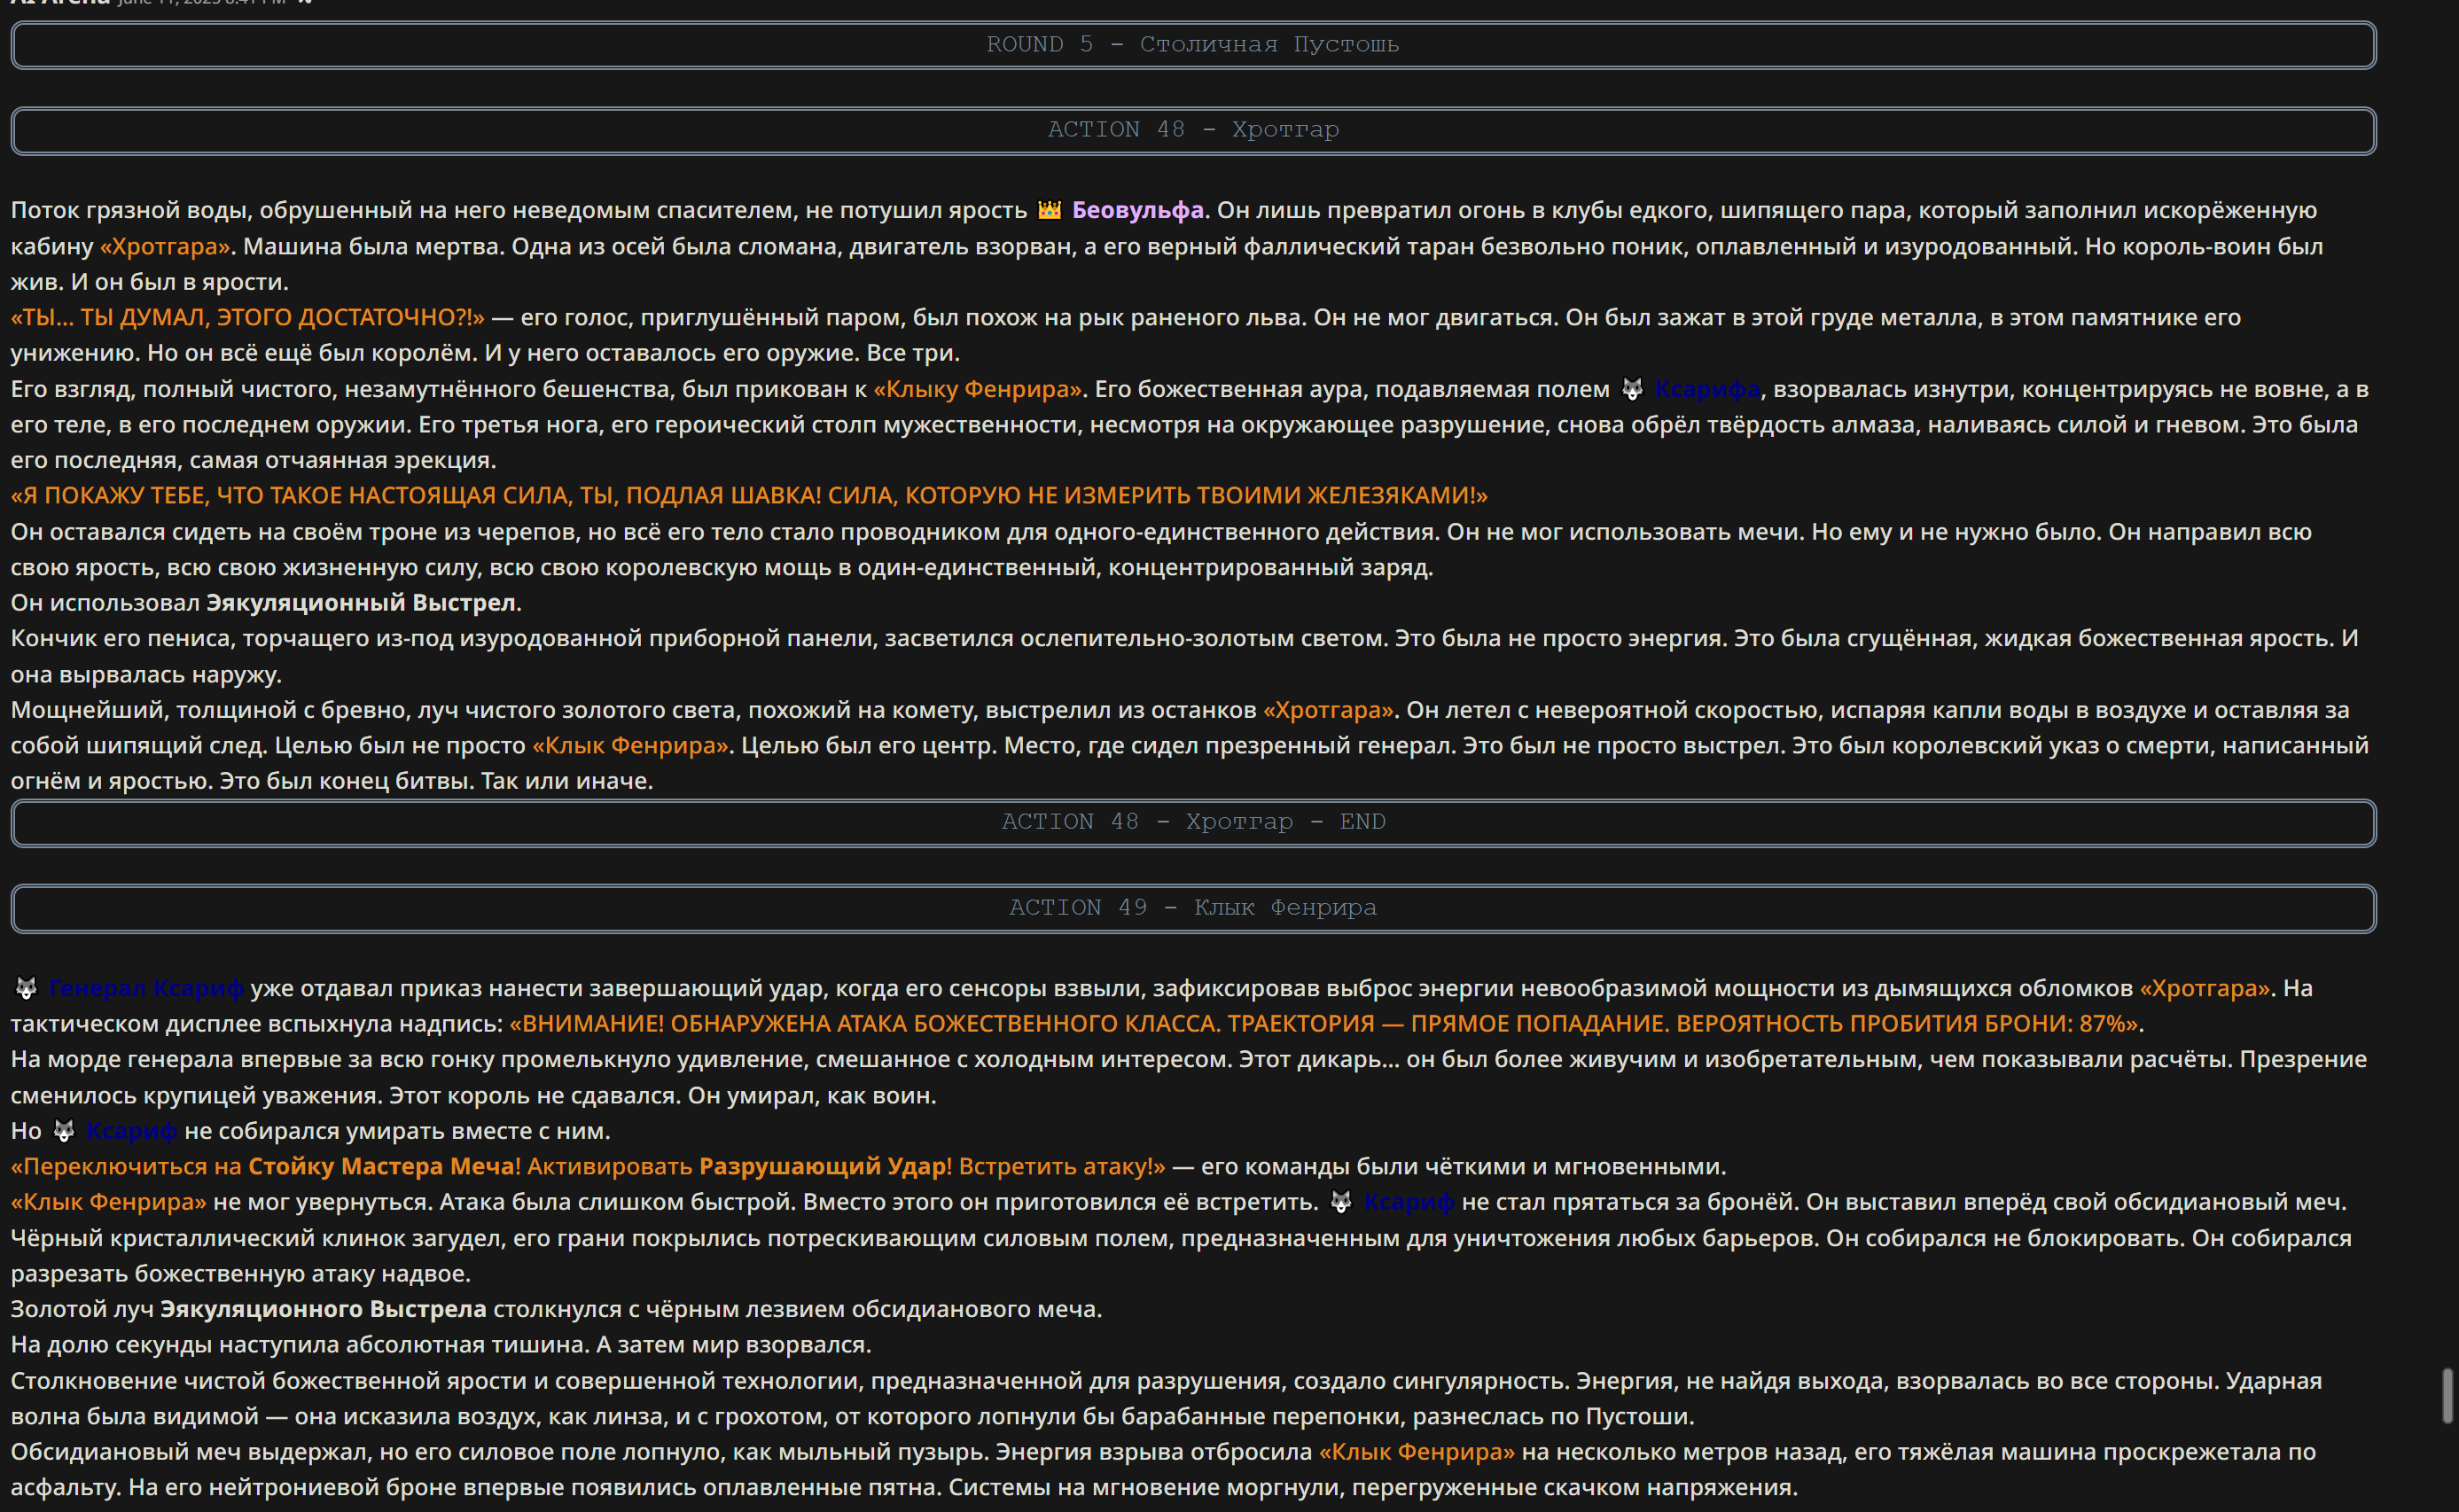Click bold orange 'Разрушающий Удар'
Viewport: 2459px width, 1512px height.
pyautogui.click(x=822, y=1166)
